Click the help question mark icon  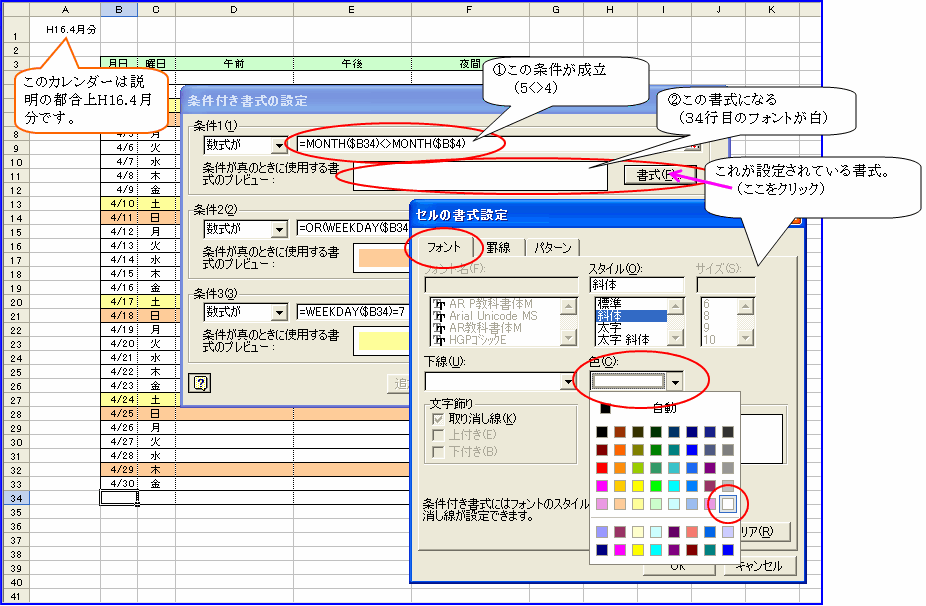(x=199, y=381)
